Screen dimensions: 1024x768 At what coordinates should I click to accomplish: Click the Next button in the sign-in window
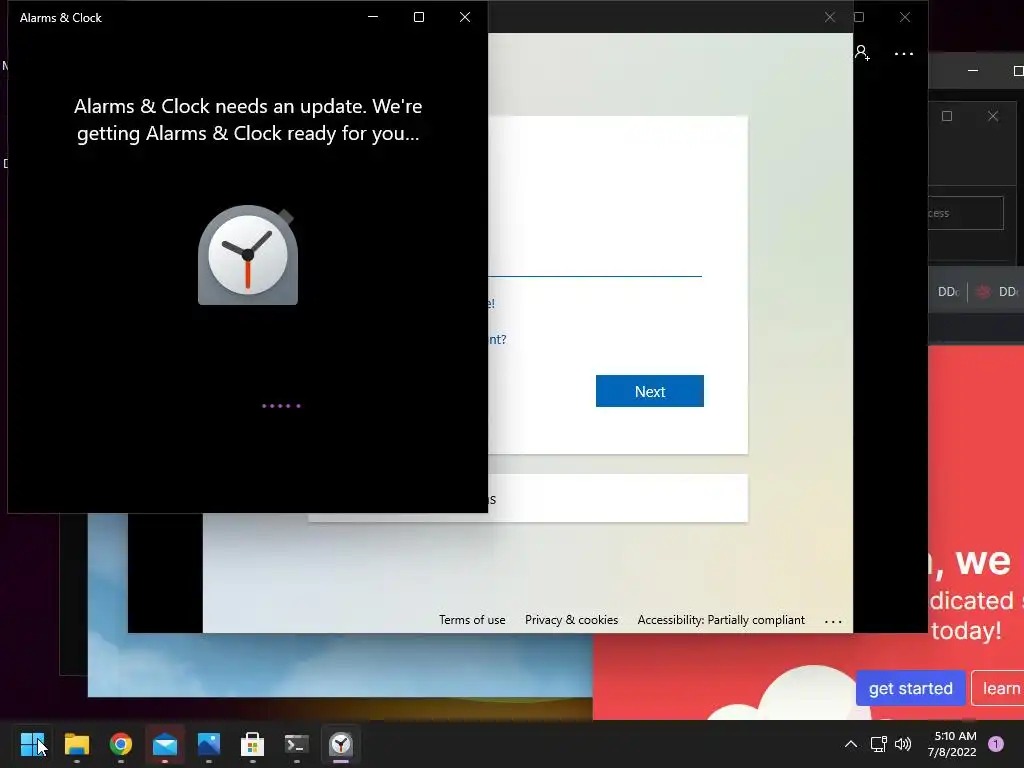tap(650, 391)
